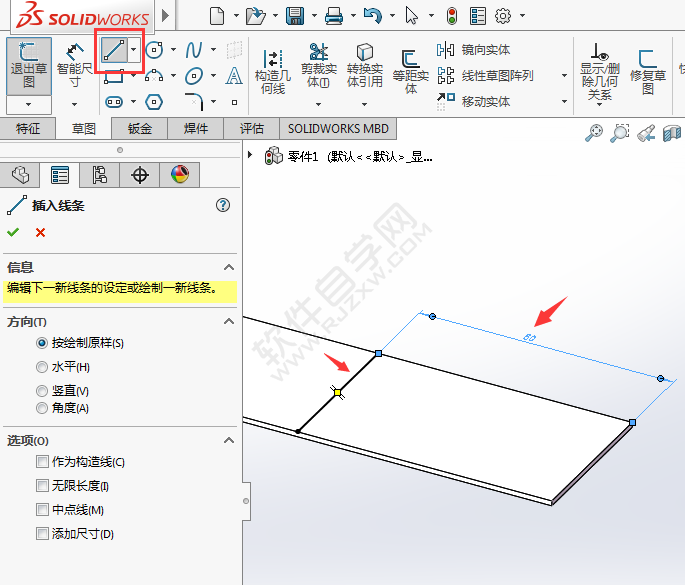Open the Appearance Manager color tab
This screenshot has width=685, height=585.
179,175
